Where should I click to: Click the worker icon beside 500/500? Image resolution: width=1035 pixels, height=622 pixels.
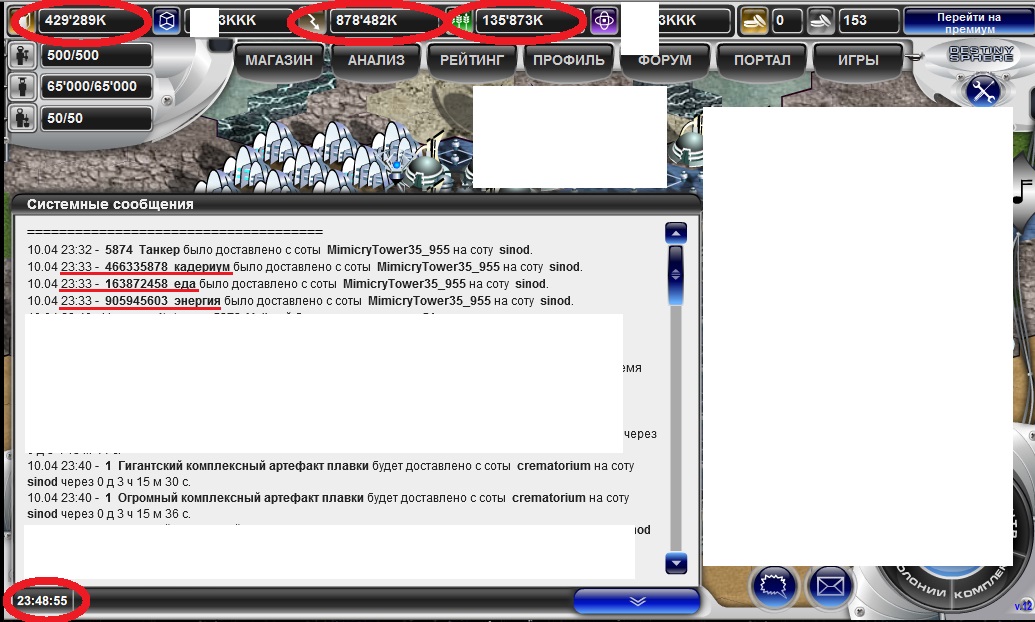pos(22,55)
